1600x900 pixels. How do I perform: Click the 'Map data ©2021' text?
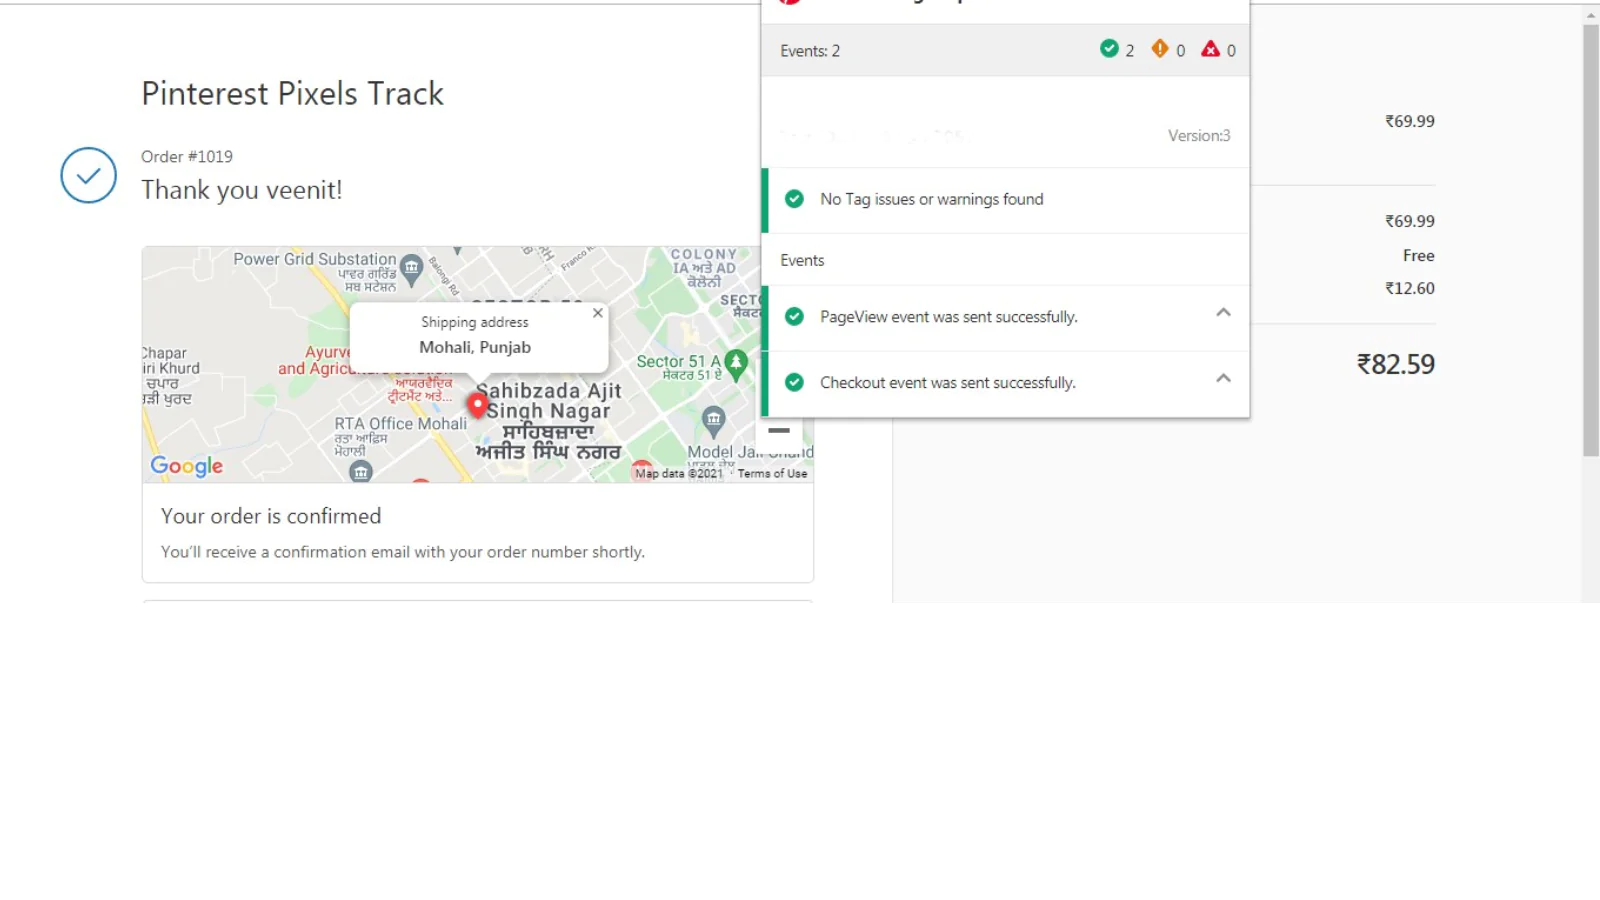pos(679,474)
